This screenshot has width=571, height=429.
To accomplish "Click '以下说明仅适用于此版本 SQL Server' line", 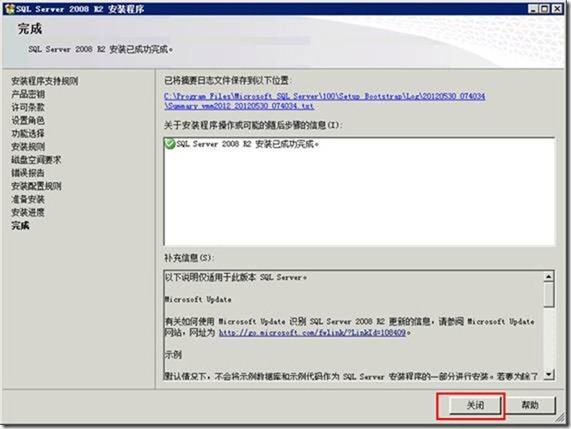I will click(x=236, y=277).
